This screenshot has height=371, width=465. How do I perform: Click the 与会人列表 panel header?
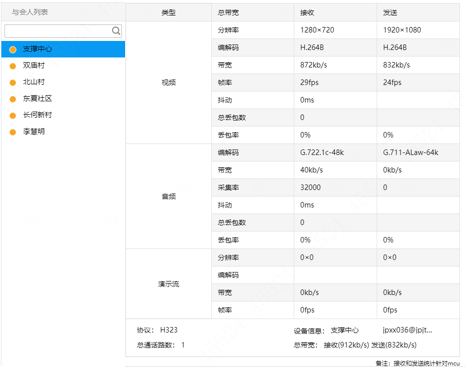(63, 12)
